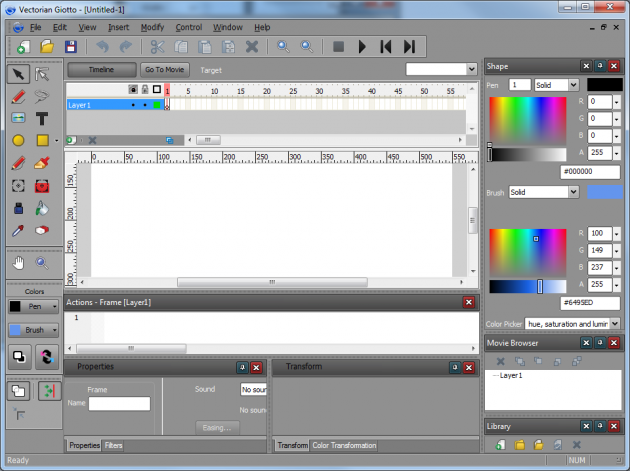630x471 pixels.
Task: Click the Go To Movie button
Action: click(165, 70)
